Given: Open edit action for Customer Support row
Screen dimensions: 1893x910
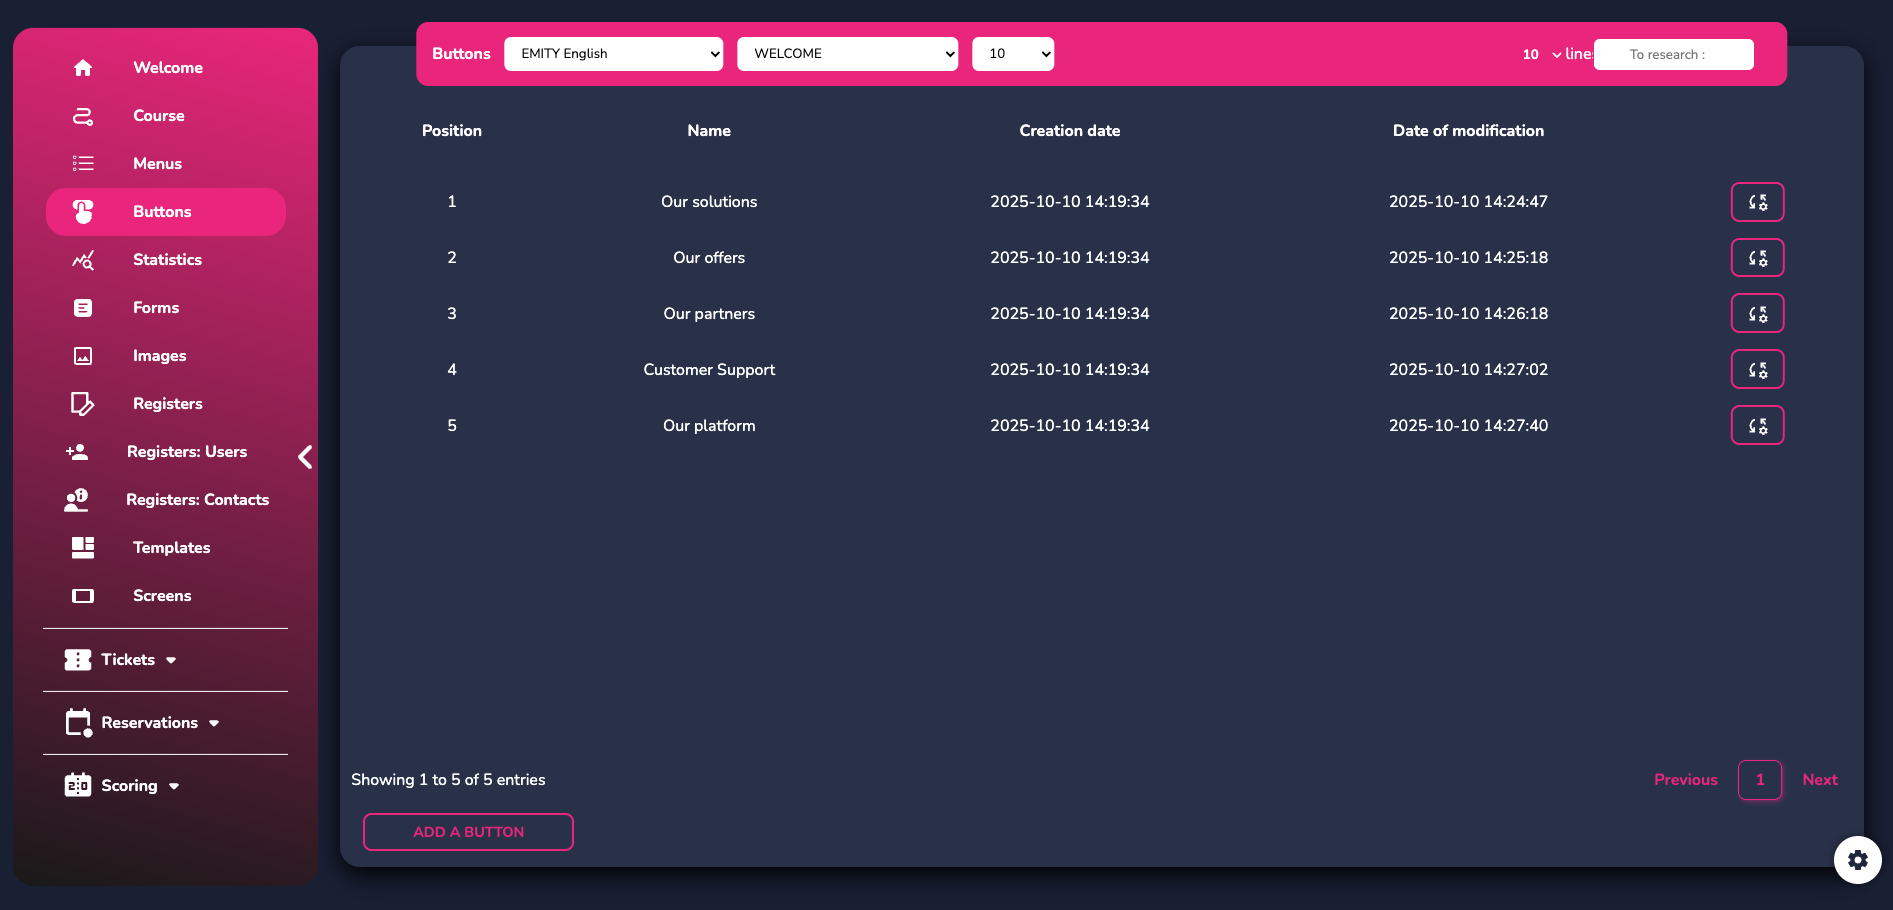Looking at the screenshot, I should point(1757,370).
